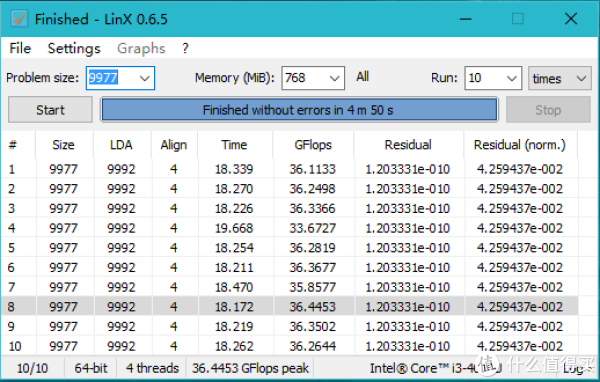Click the Residual (norm.) column header
Image resolution: width=600 pixels, height=382 pixels.
point(520,145)
